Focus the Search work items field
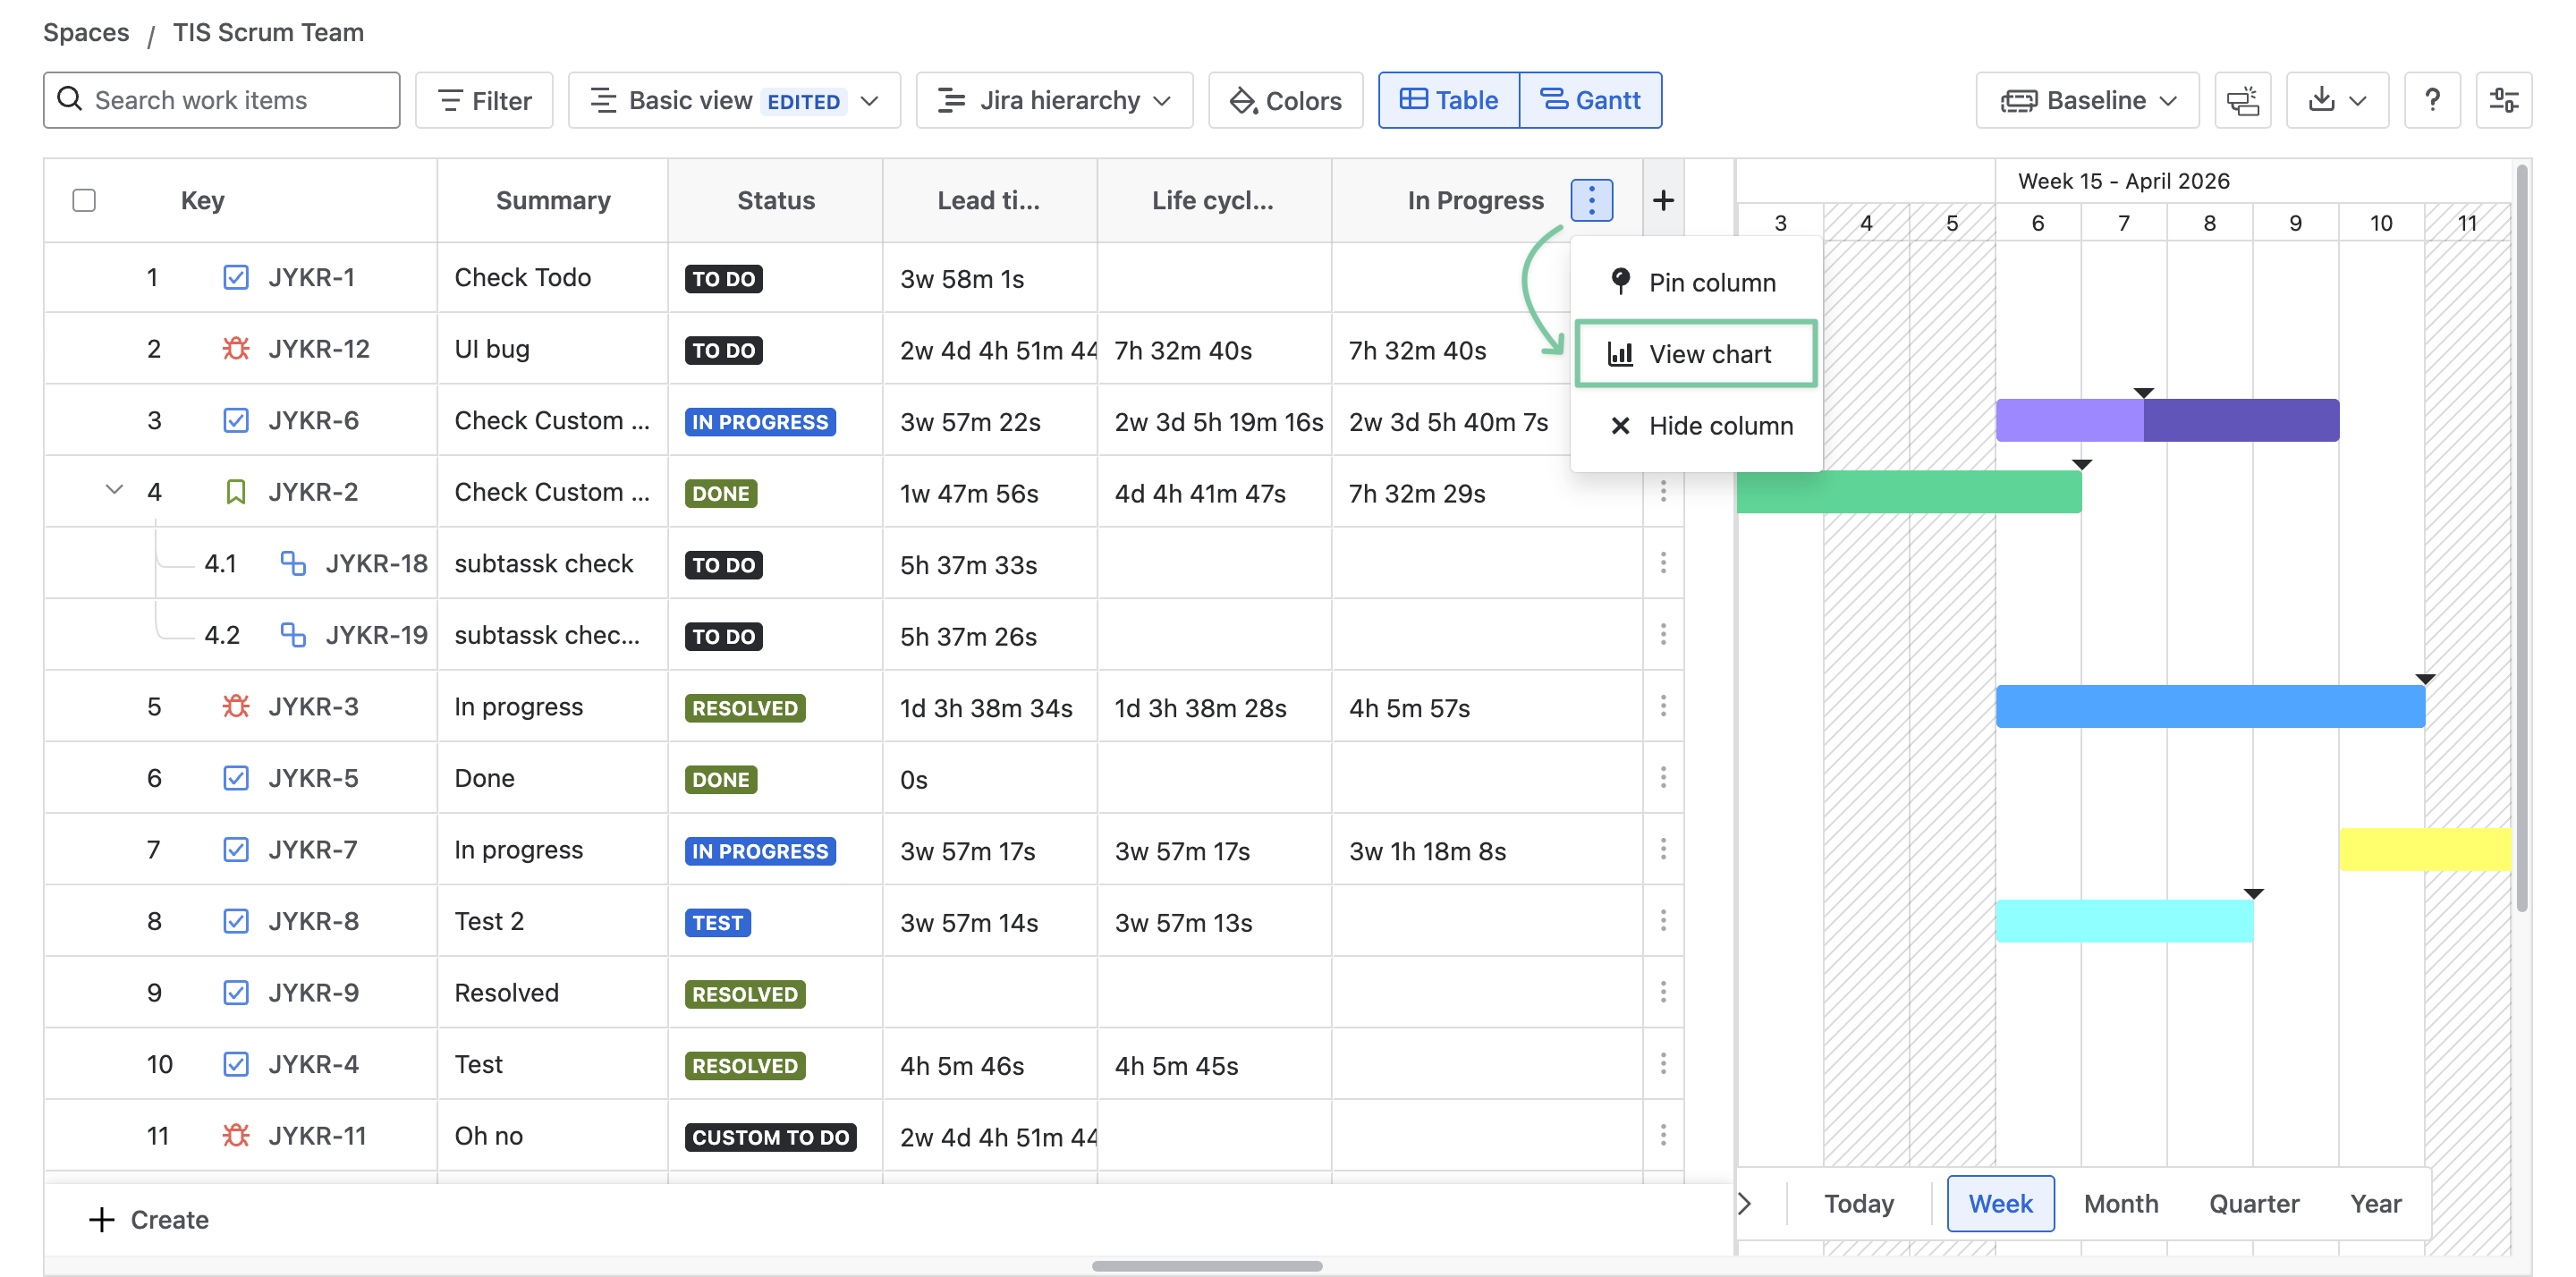This screenshot has width=2576, height=1277. [x=222, y=100]
